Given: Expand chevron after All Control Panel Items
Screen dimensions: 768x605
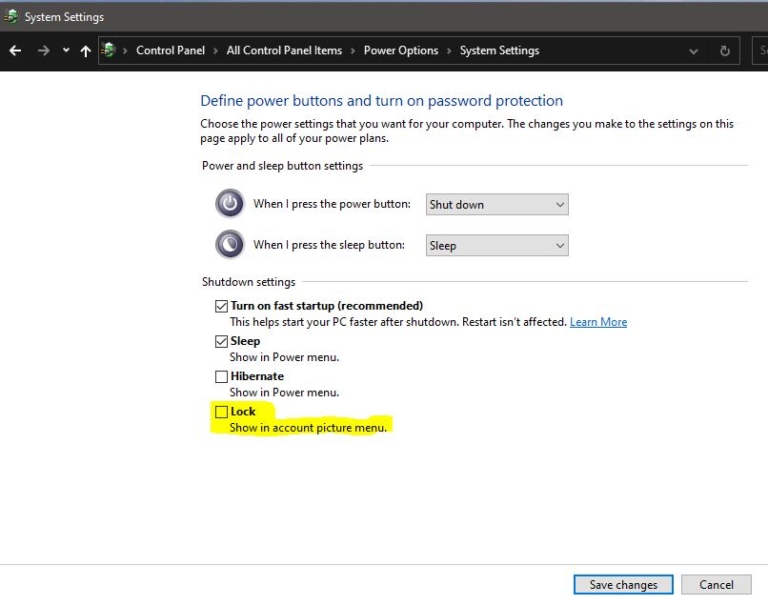Looking at the screenshot, I should (x=353, y=51).
